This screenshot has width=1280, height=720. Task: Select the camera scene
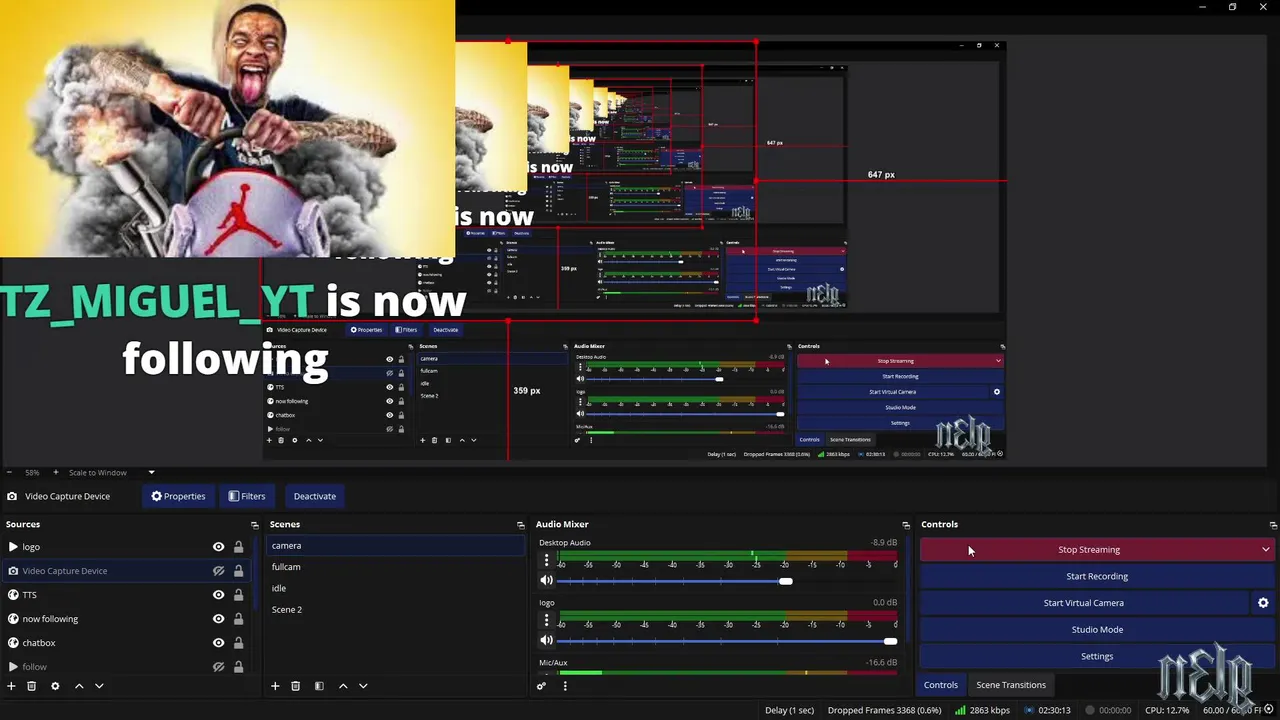396,546
